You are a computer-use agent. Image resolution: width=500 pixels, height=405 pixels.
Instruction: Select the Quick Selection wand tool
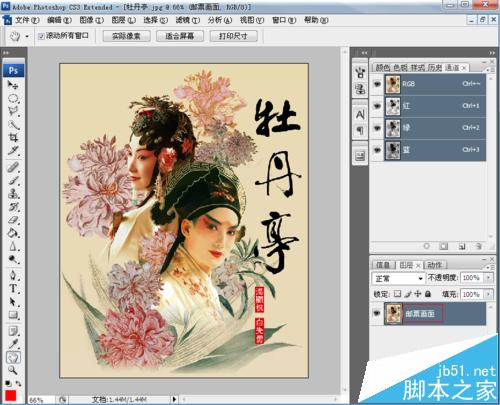(13, 124)
